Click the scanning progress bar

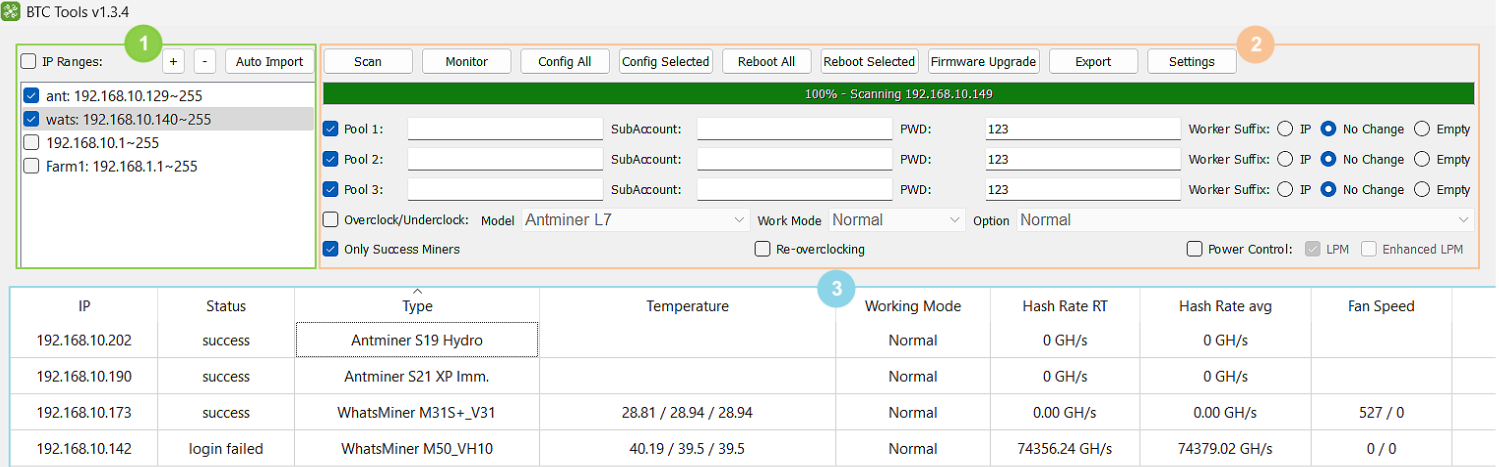(899, 93)
